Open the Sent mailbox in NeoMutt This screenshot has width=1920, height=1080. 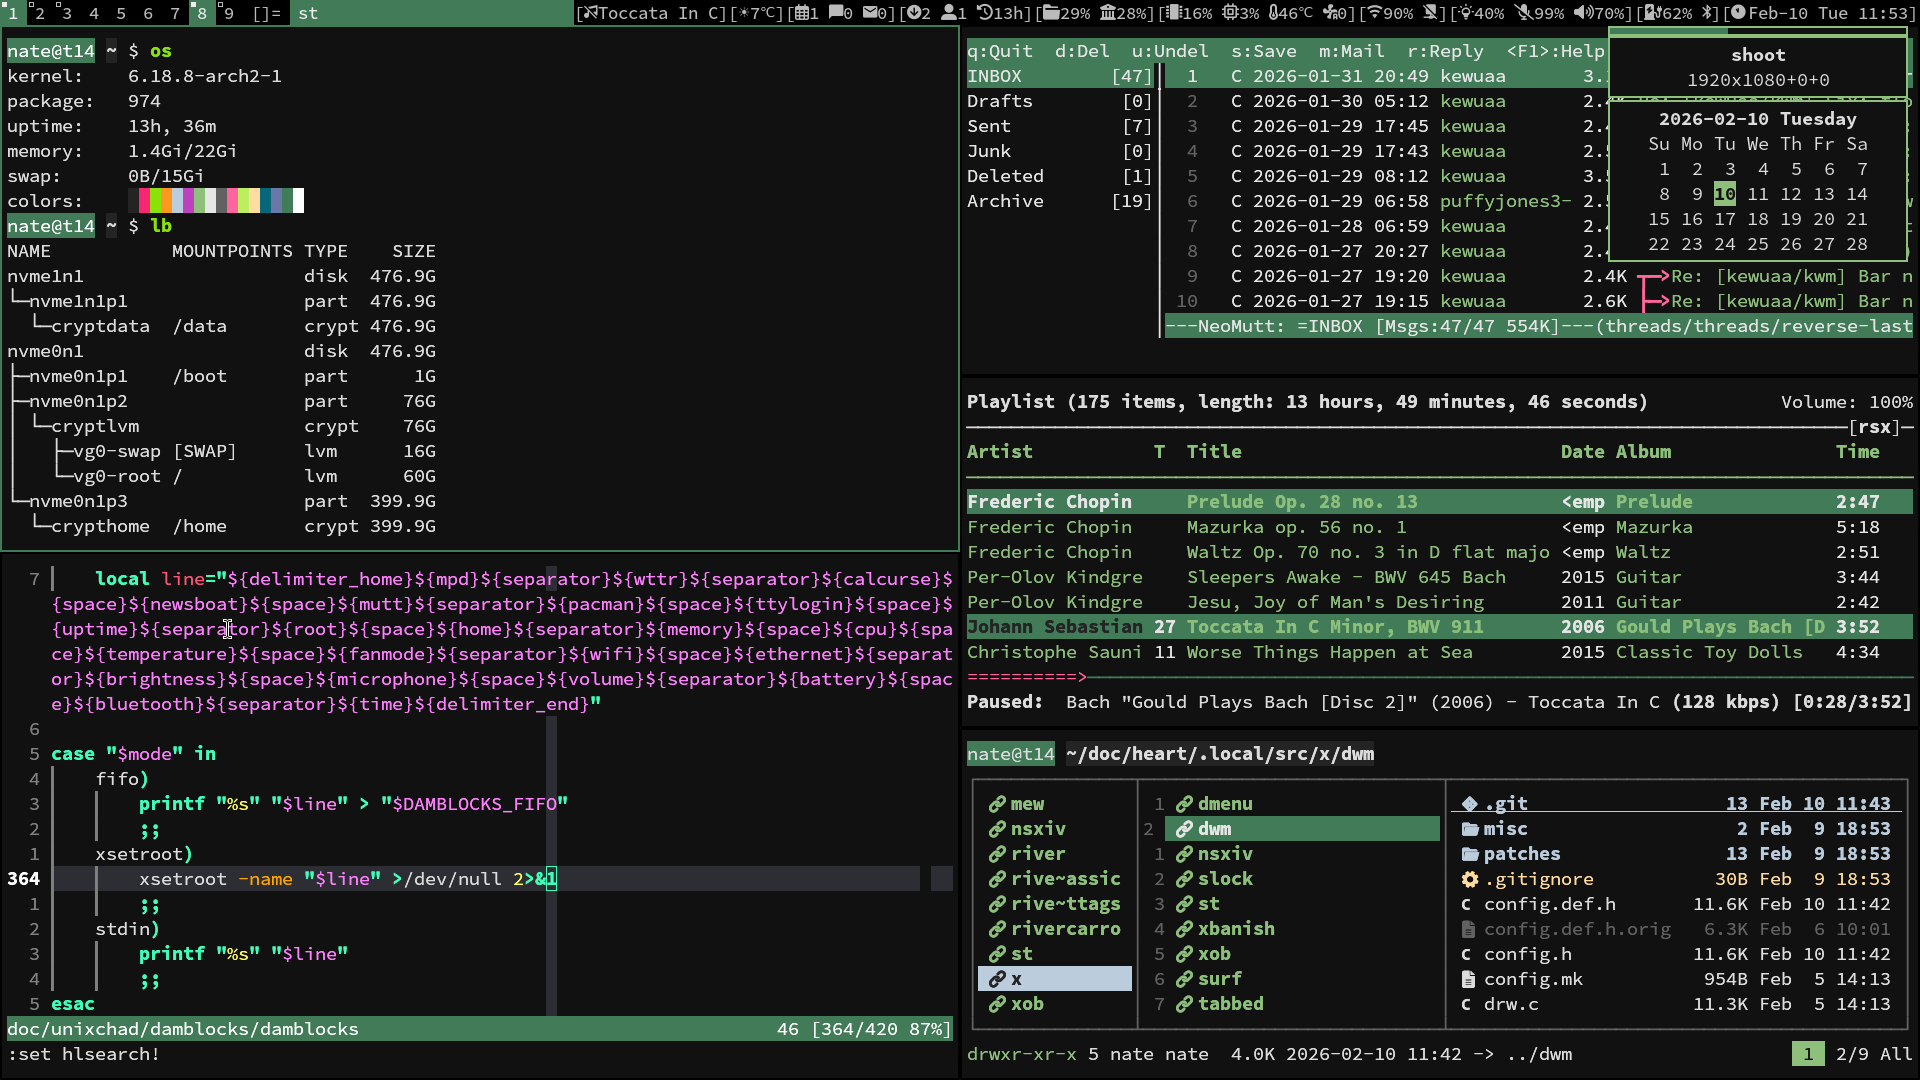1059,126
